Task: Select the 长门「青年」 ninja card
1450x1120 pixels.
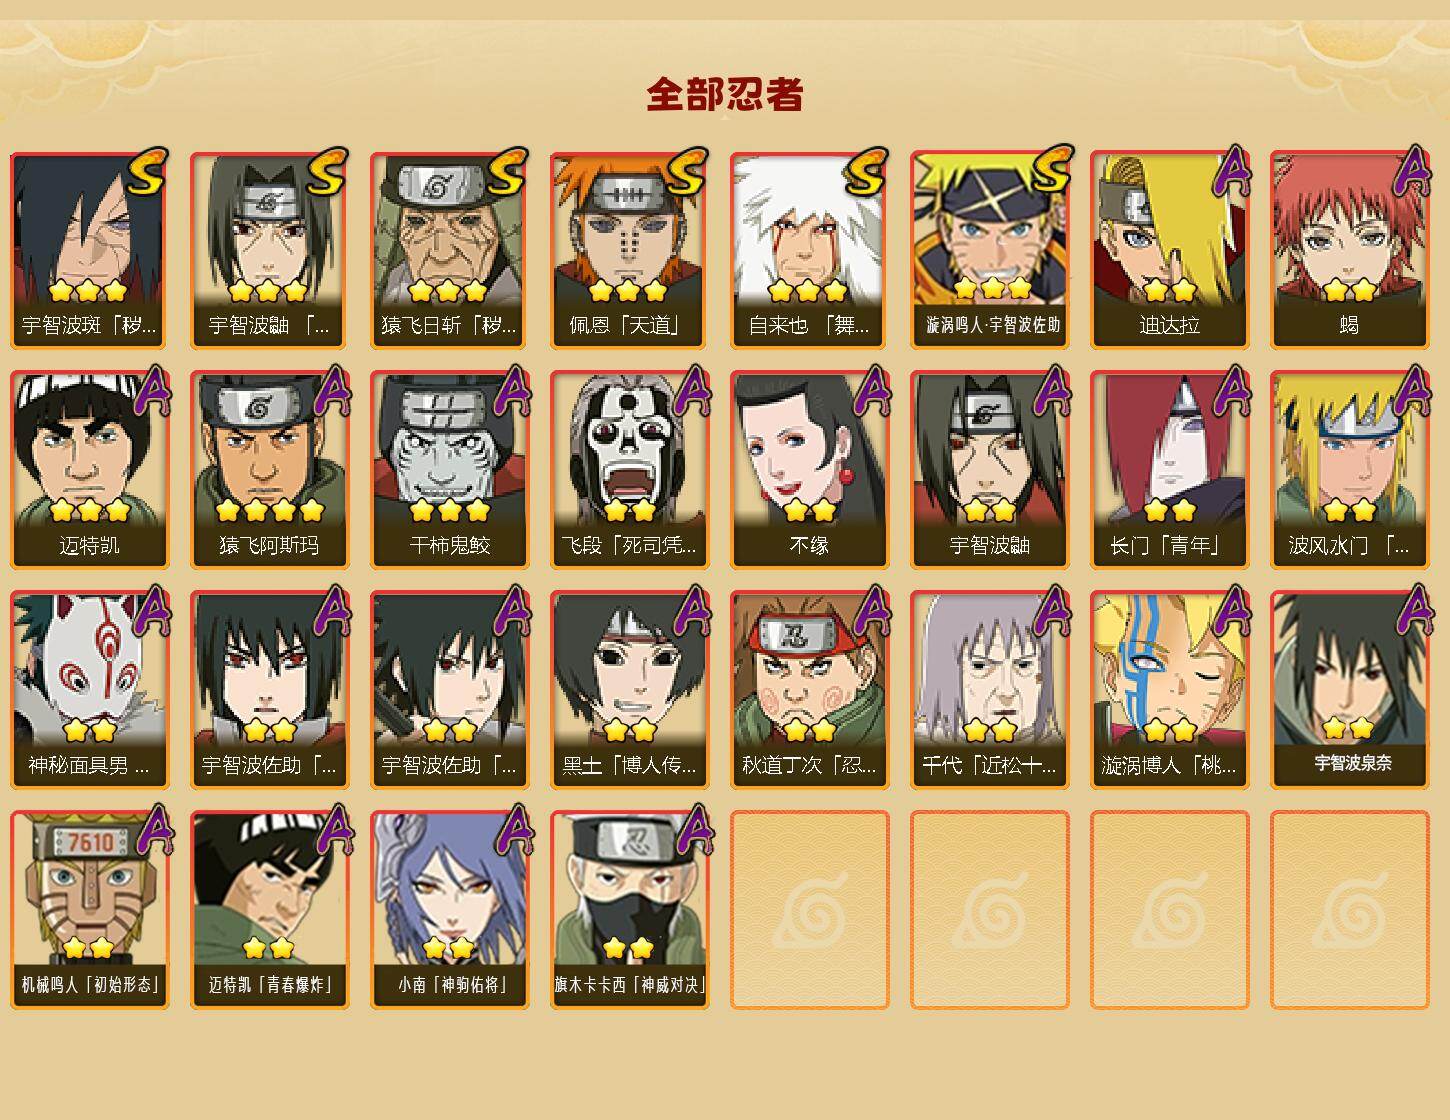Action: [x=1169, y=469]
